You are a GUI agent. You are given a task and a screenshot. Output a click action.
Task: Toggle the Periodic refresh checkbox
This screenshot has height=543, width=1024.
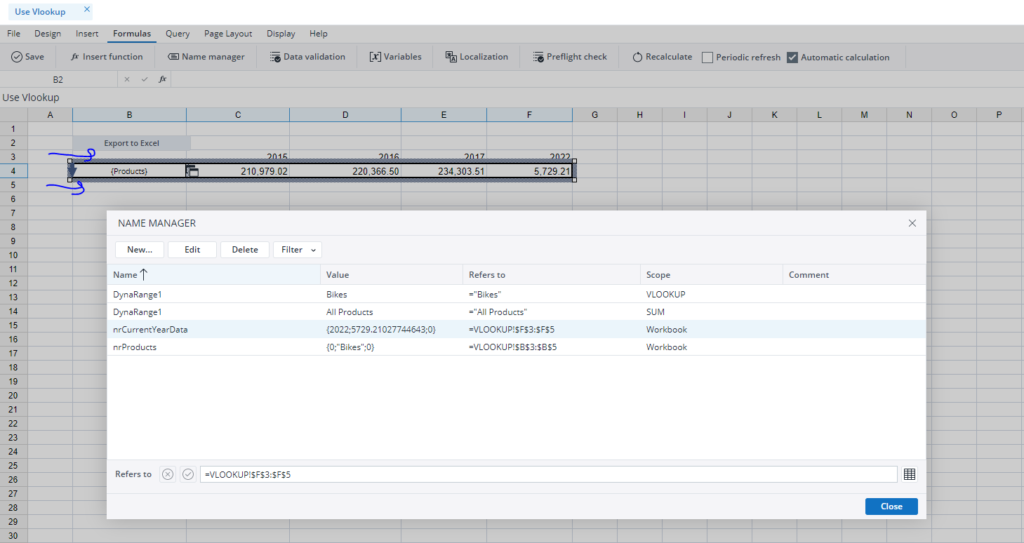pyautogui.click(x=707, y=58)
